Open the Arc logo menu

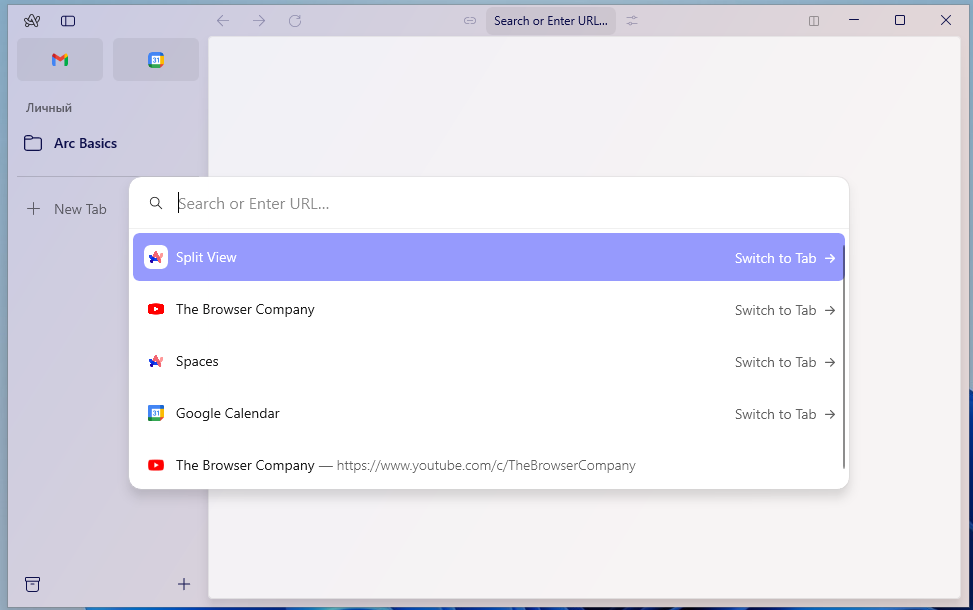pos(32,21)
